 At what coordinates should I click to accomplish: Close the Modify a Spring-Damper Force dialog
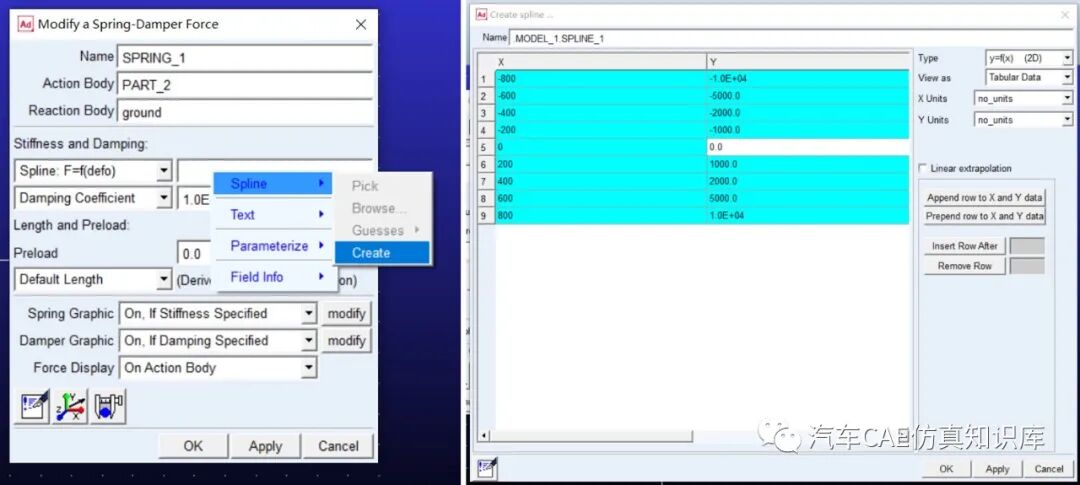pos(360,25)
